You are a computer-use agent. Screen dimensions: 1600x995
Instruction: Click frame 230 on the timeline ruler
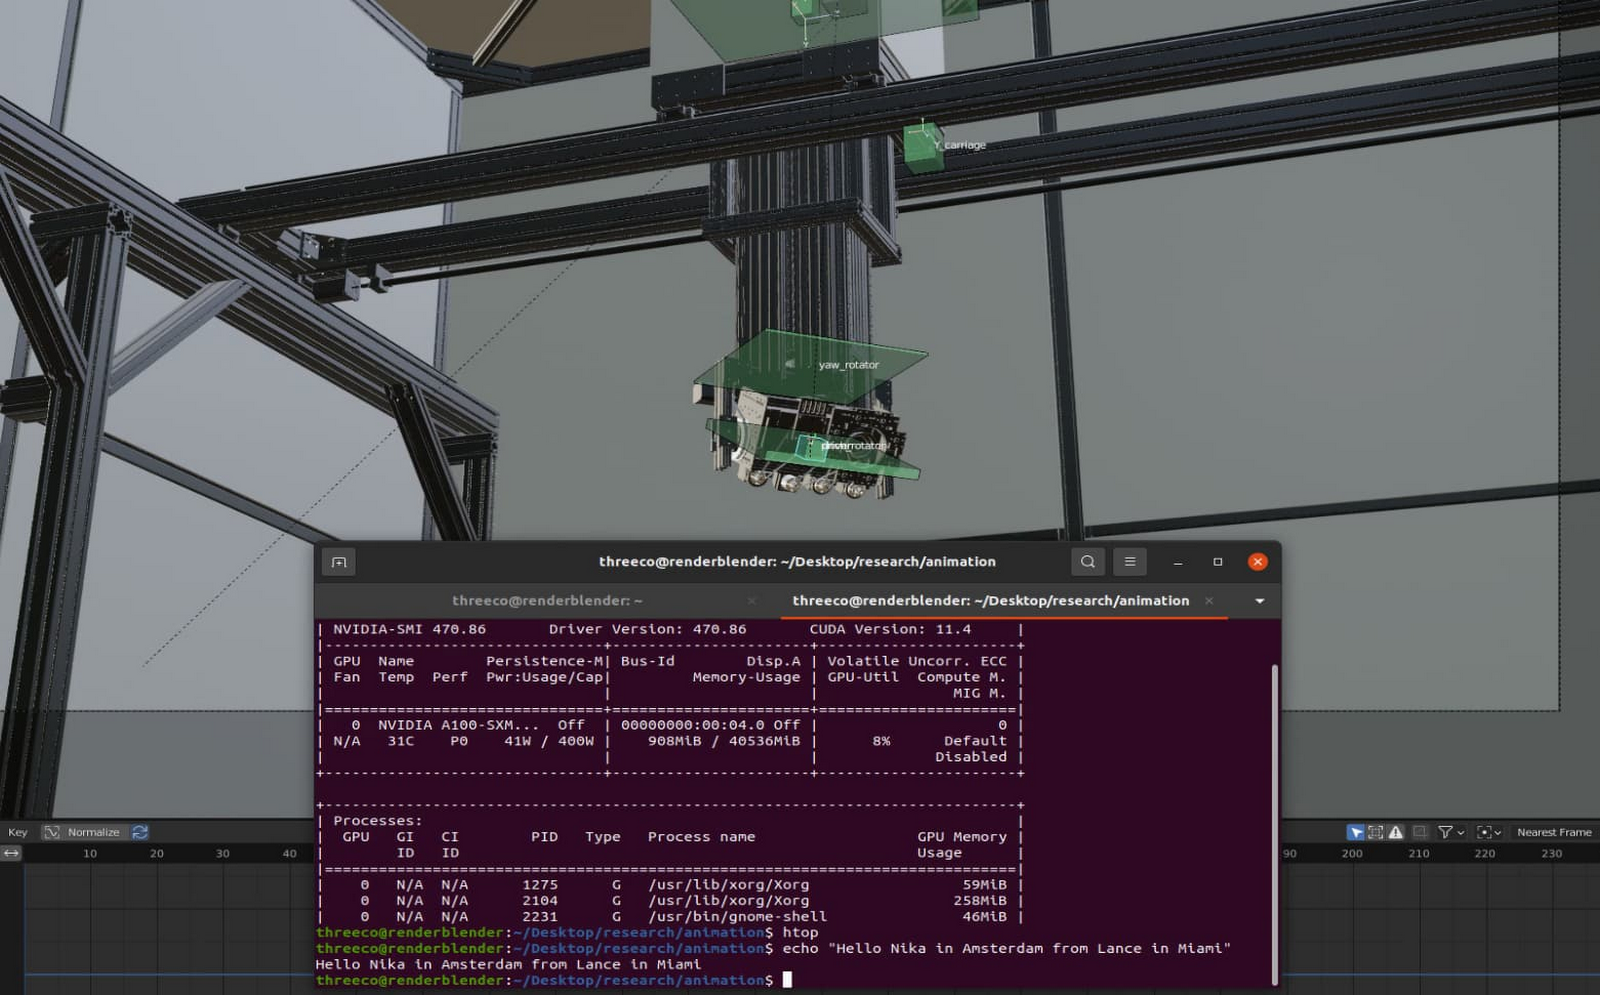point(1551,854)
